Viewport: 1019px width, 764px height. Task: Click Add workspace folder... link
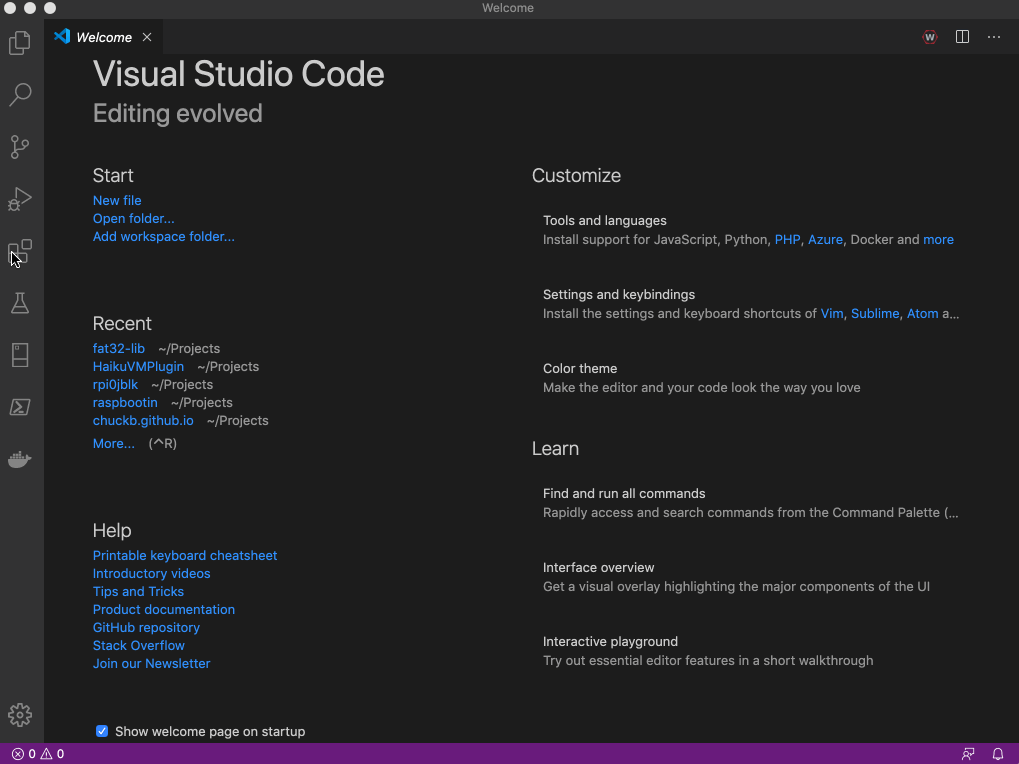tap(164, 236)
